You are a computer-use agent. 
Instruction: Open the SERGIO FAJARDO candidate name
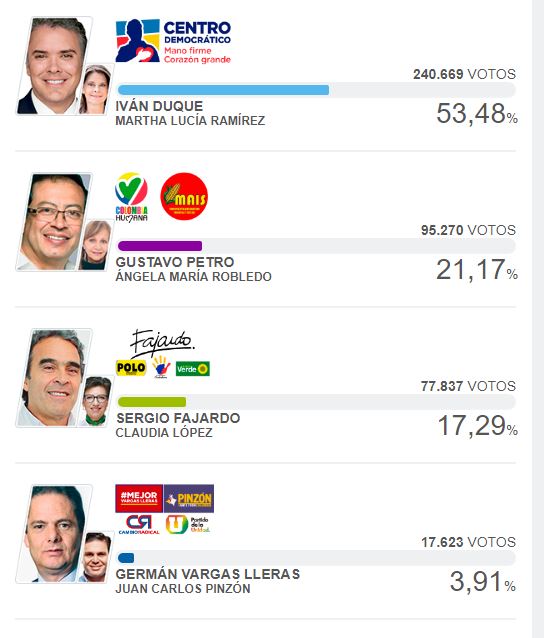178,418
